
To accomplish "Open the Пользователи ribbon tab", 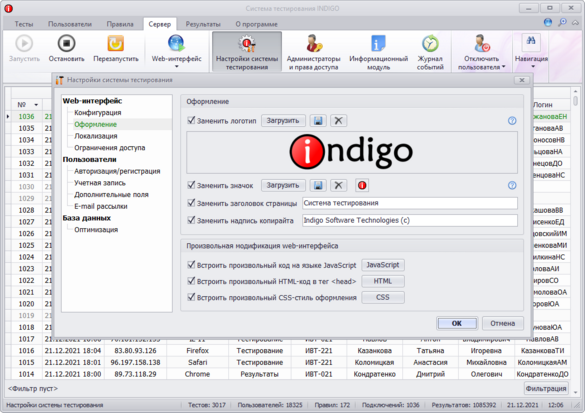I will point(70,24).
